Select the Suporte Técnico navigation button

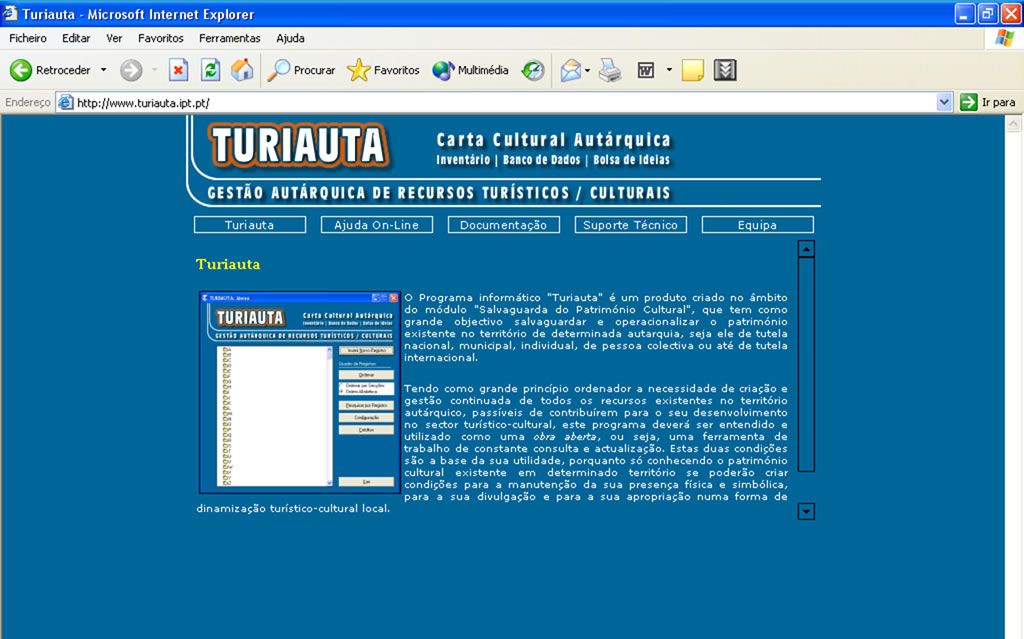click(630, 225)
